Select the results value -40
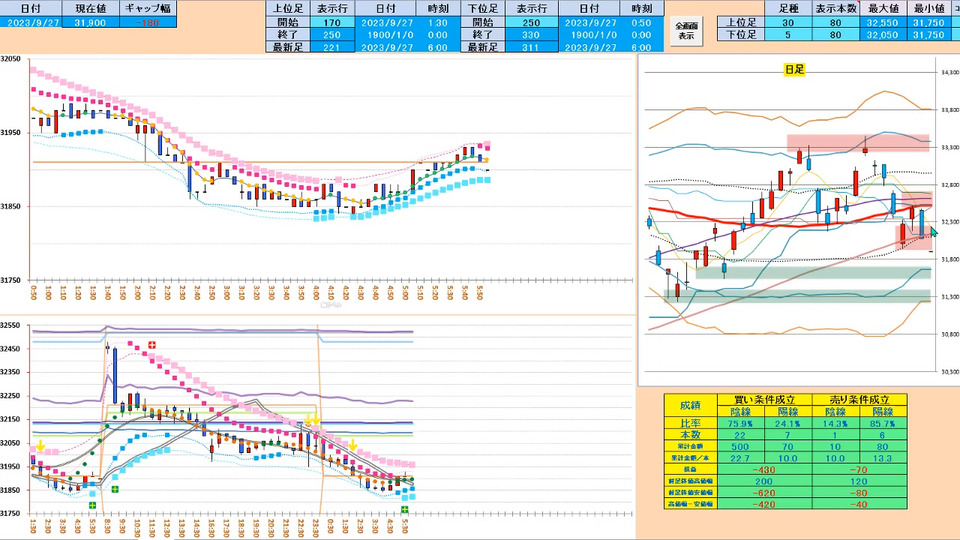This screenshot has height=540, width=960. [x=859, y=504]
